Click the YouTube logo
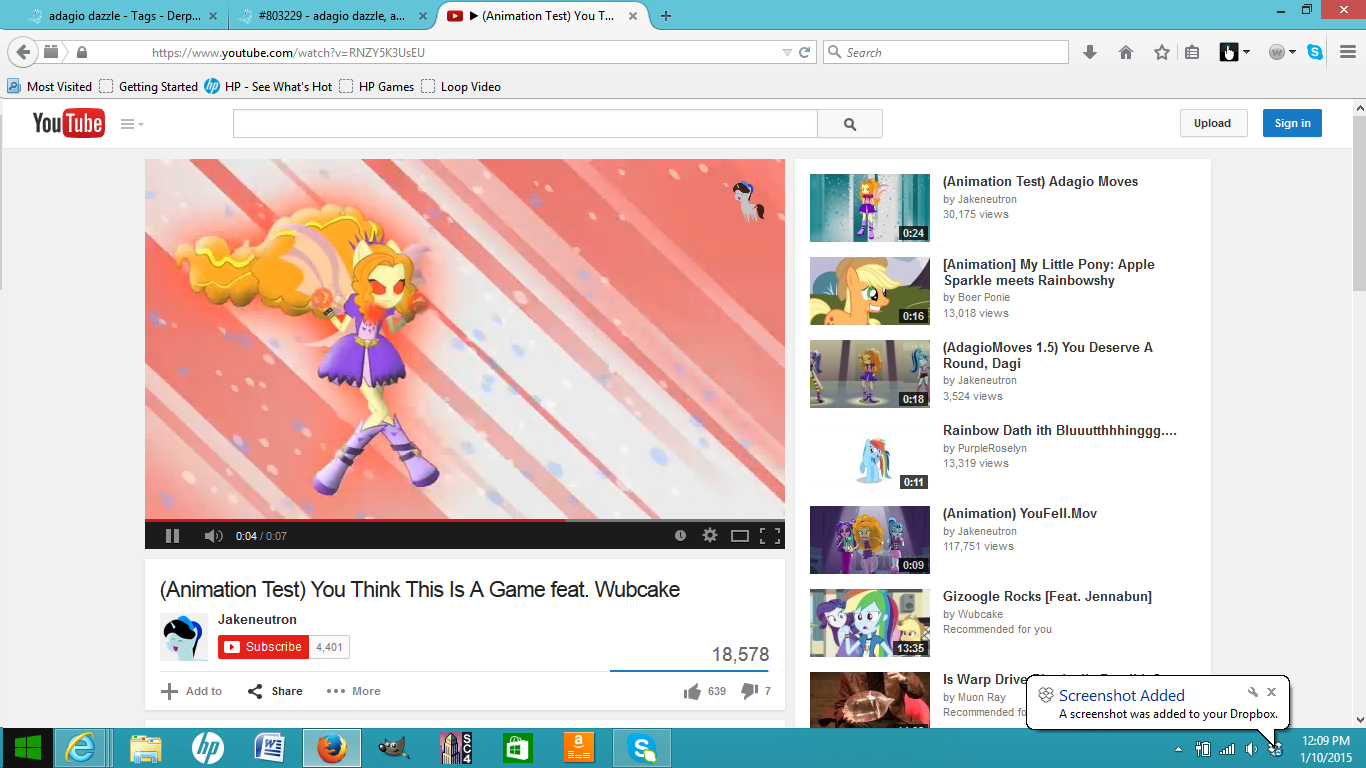The image size is (1366, 768). coord(68,123)
